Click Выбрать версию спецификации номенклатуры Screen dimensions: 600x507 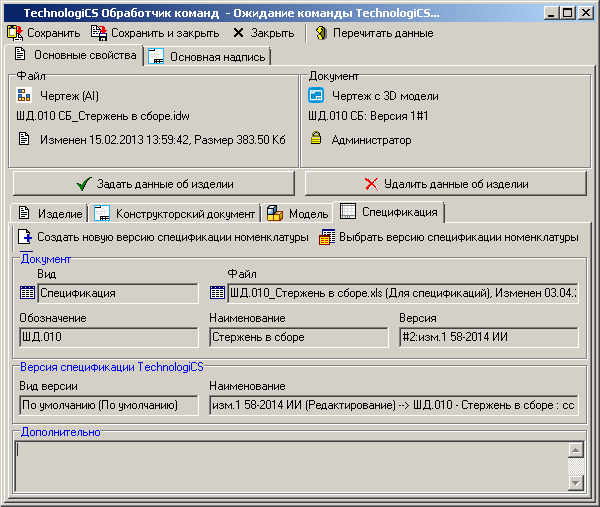pos(449,238)
